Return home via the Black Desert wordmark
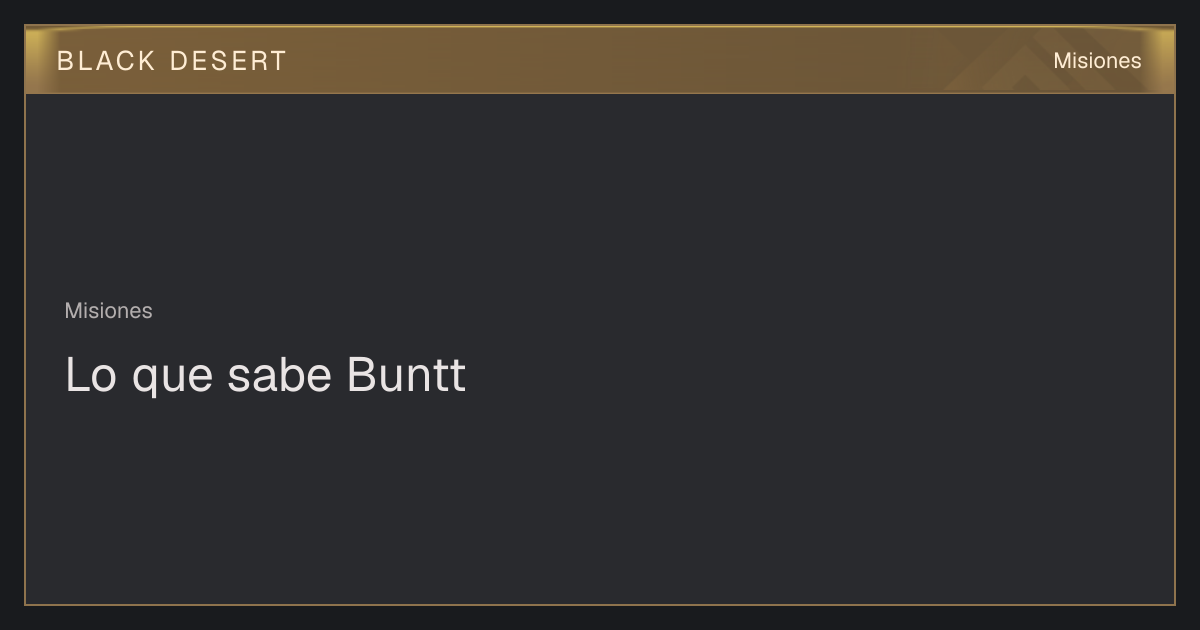 [x=171, y=61]
